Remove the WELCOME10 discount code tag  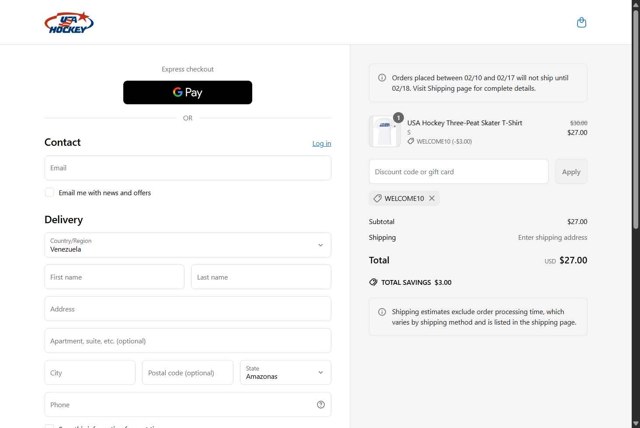coord(432,198)
